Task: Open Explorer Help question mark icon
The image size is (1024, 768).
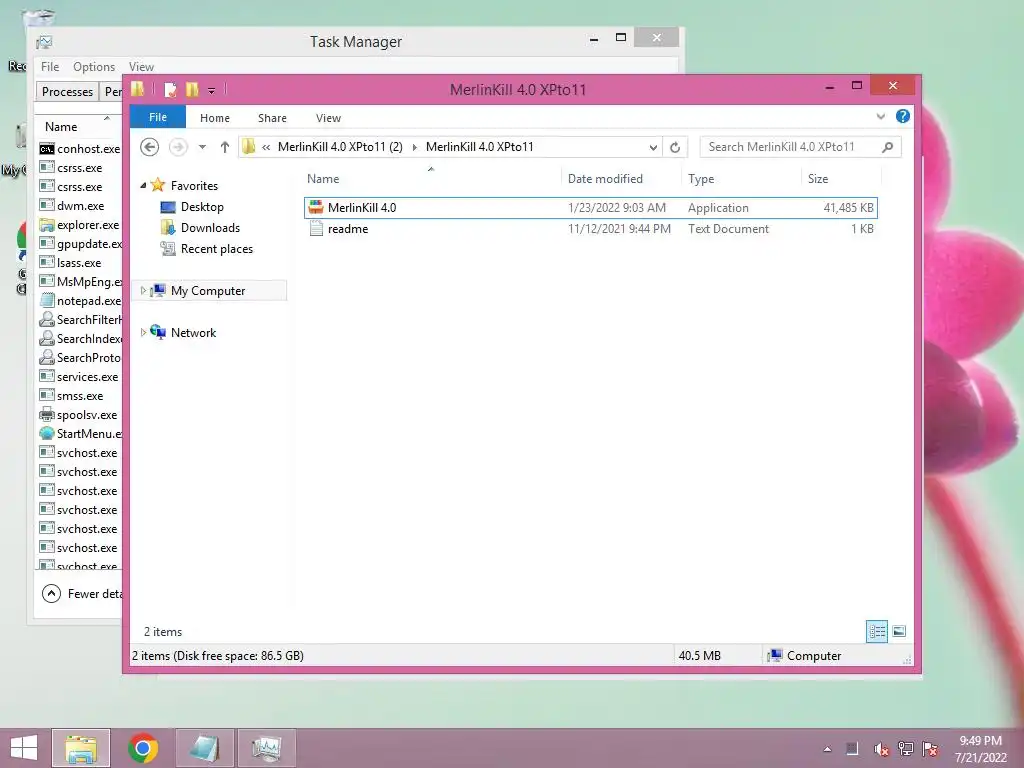Action: (903, 116)
